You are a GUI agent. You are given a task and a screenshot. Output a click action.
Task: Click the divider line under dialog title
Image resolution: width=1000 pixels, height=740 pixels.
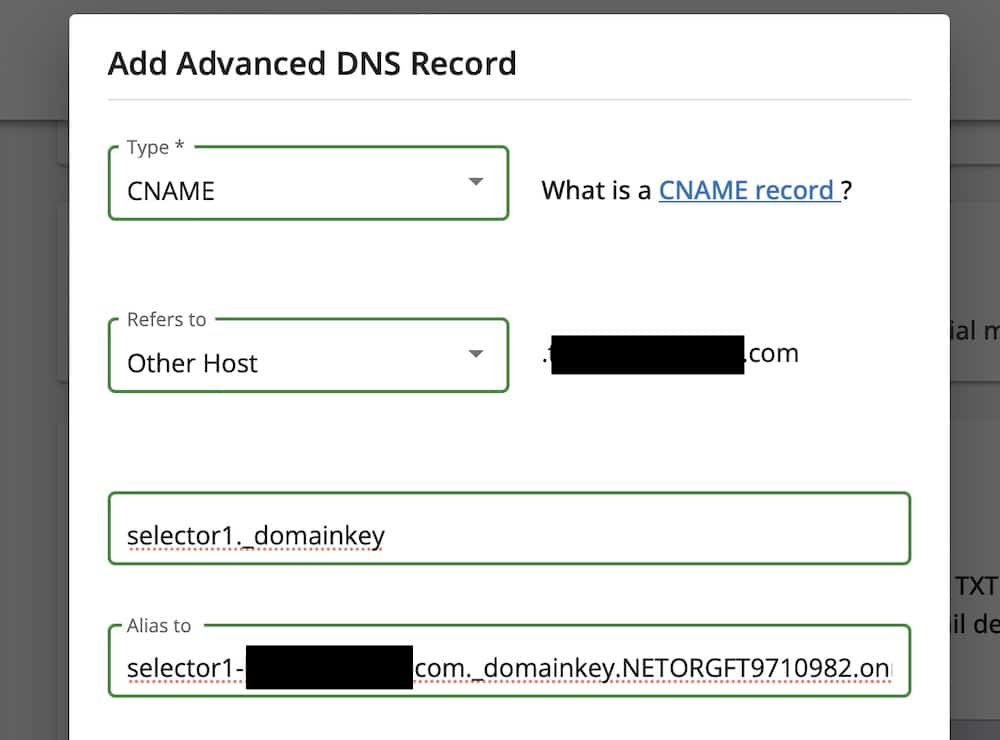[508, 100]
